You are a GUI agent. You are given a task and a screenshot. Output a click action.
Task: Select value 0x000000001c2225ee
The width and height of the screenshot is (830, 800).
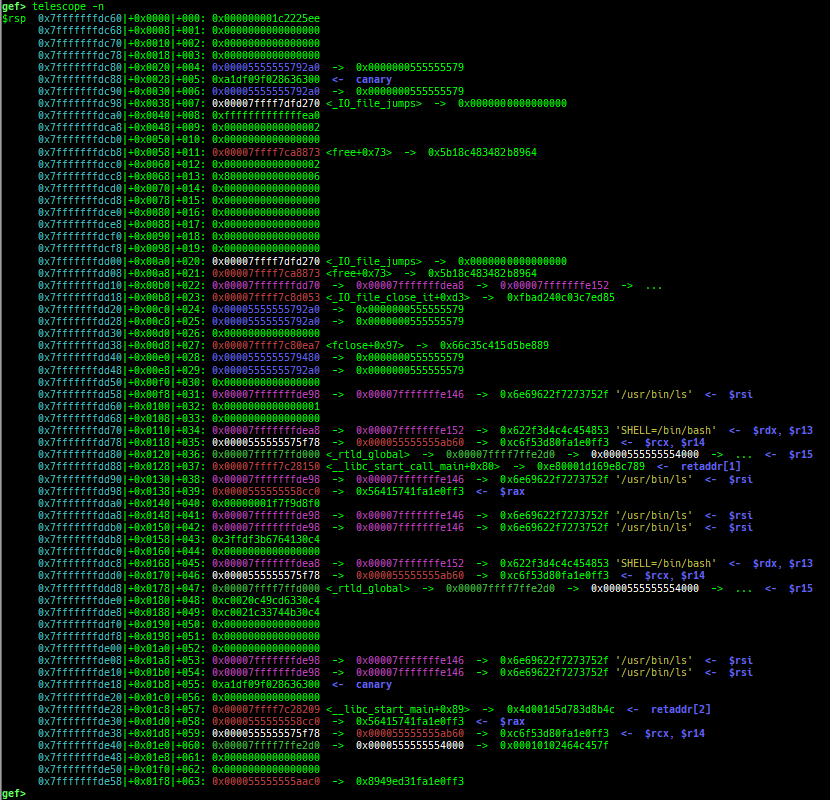[266, 19]
